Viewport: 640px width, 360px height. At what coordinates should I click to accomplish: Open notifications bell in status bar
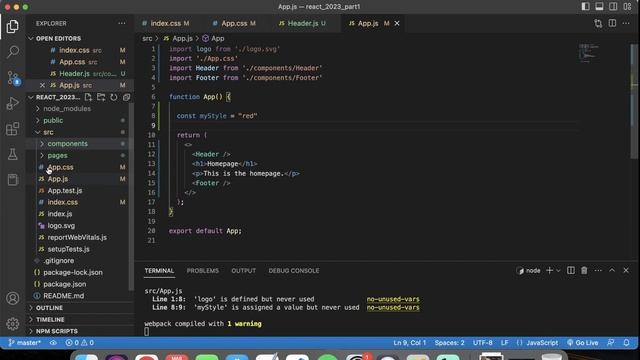626,343
